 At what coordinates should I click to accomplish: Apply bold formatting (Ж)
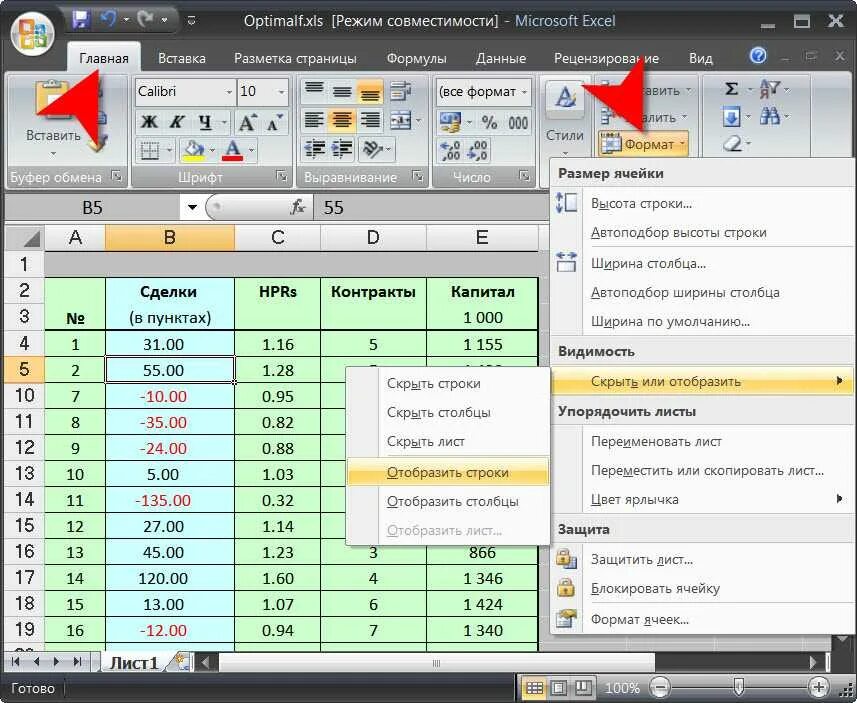coord(148,122)
